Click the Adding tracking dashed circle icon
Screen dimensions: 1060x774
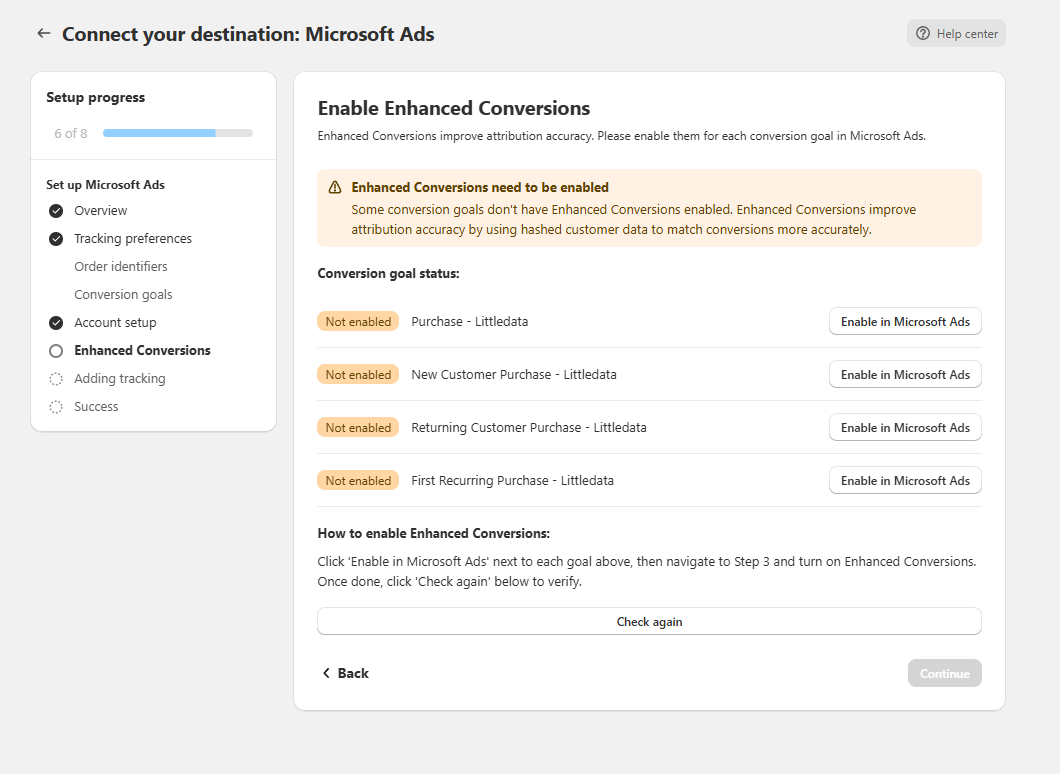(56, 379)
